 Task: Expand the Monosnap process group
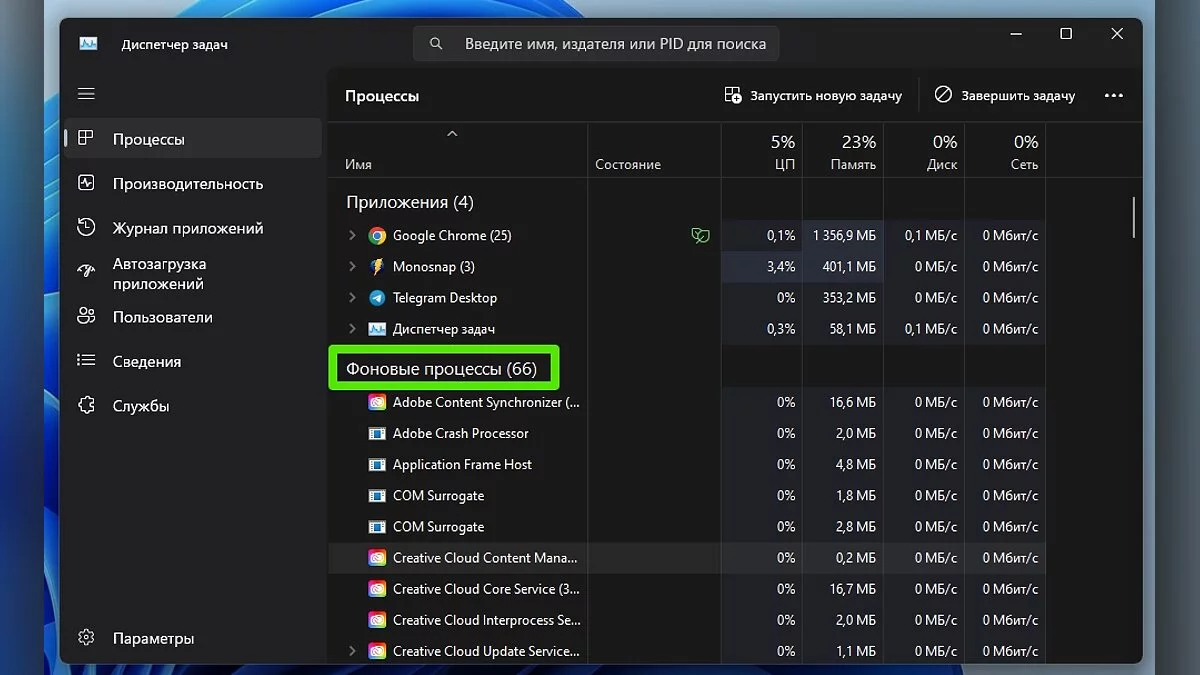pos(352,267)
